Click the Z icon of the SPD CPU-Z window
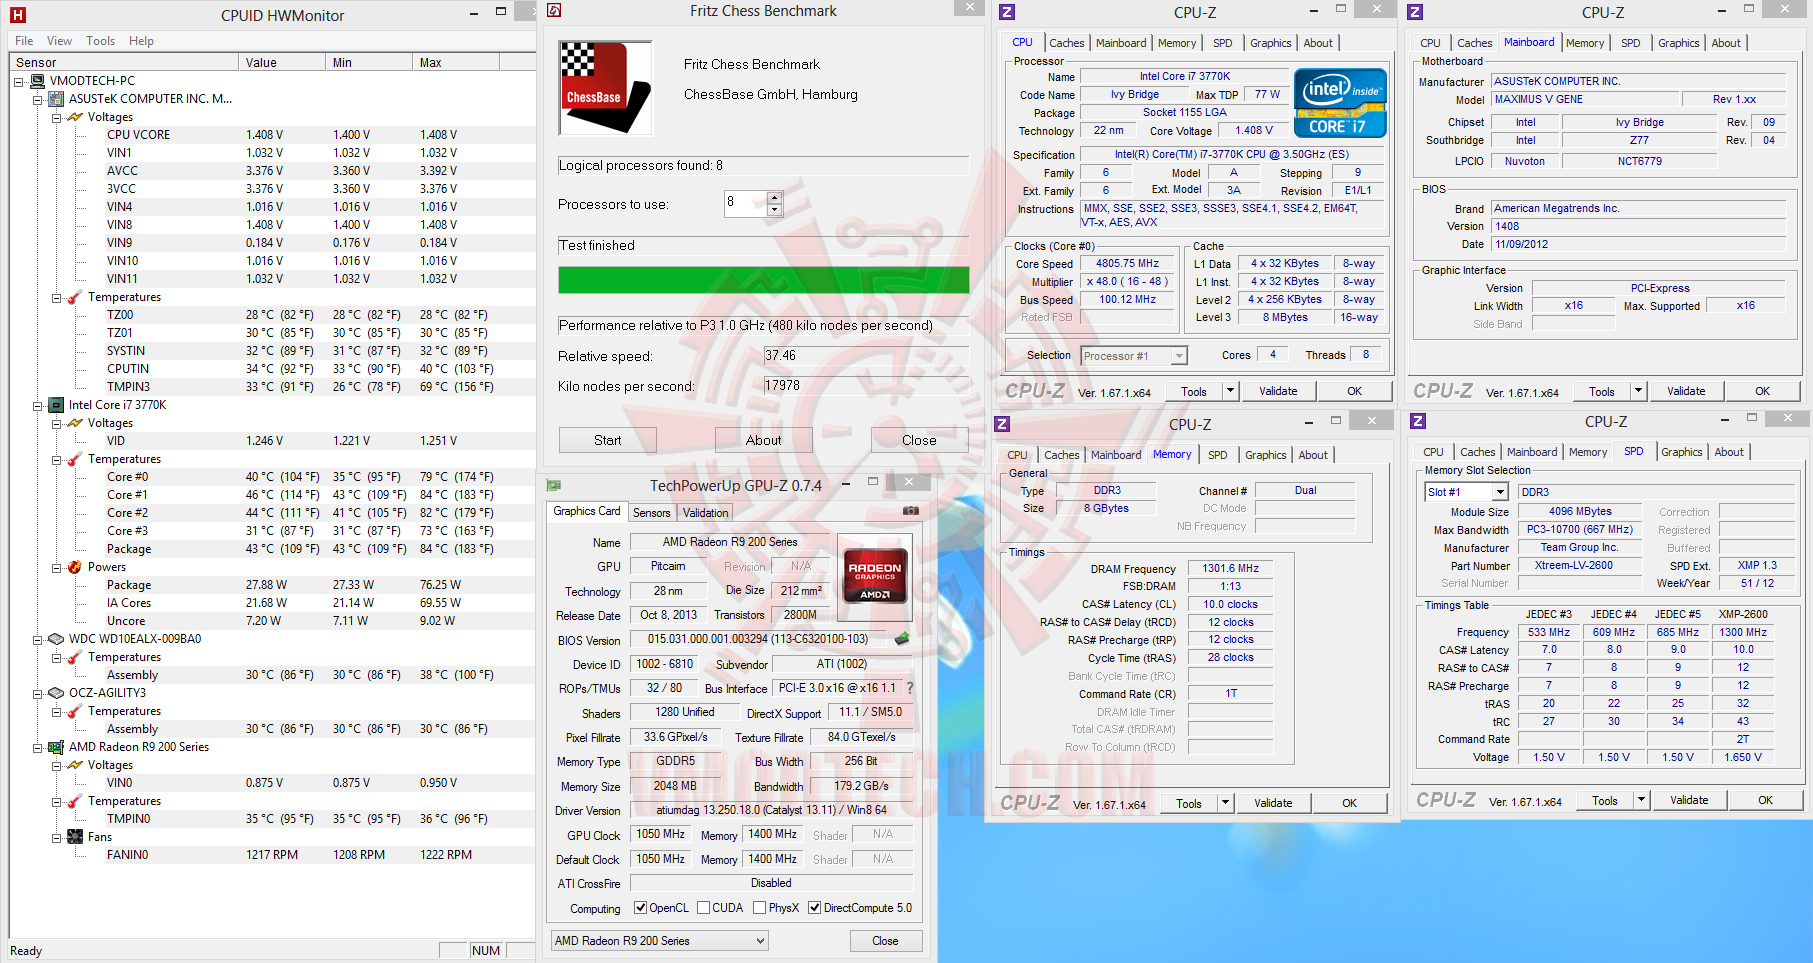This screenshot has height=963, width=1813. (x=1418, y=421)
